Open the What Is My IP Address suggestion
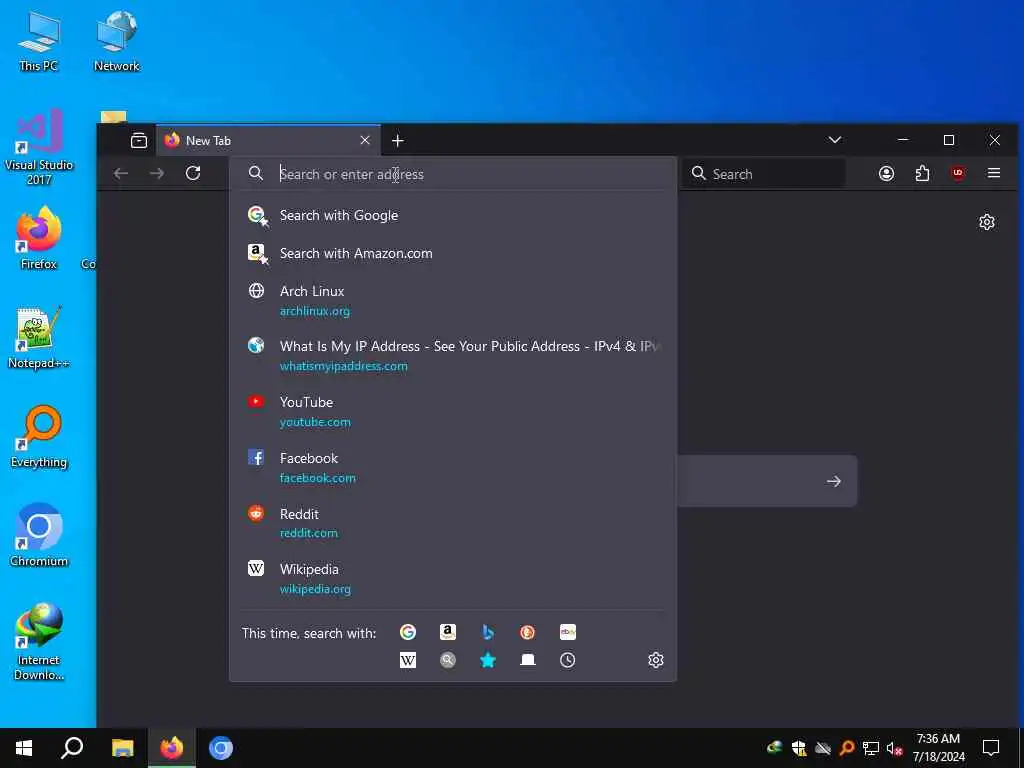Viewport: 1024px width, 768px height. click(453, 355)
